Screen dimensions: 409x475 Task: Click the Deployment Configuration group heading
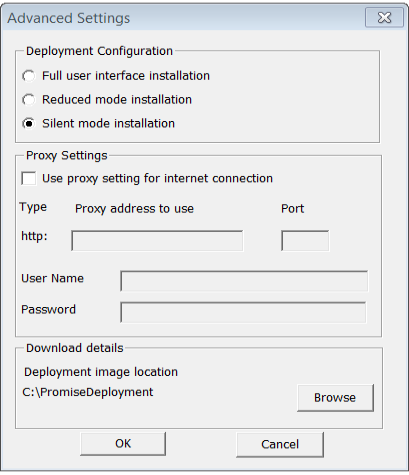pos(99,51)
